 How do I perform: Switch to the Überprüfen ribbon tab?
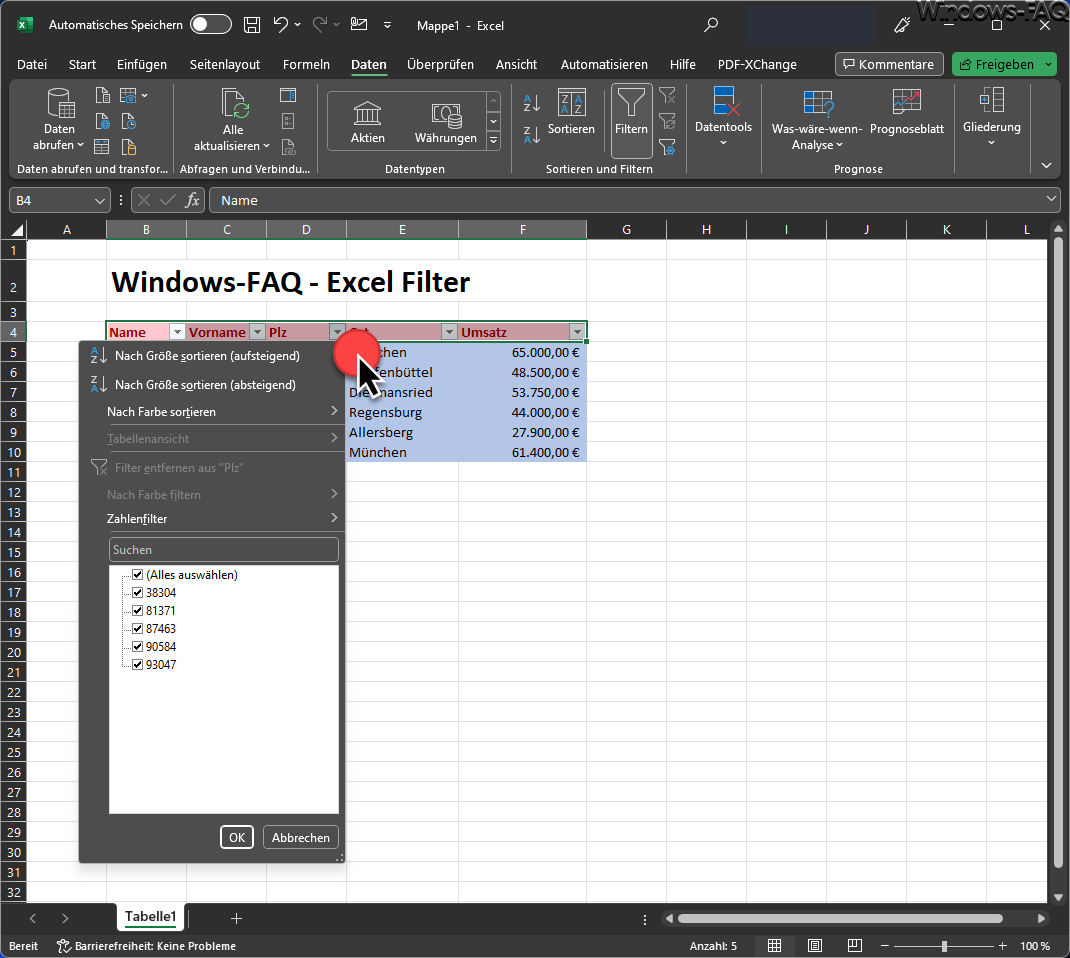coord(440,64)
